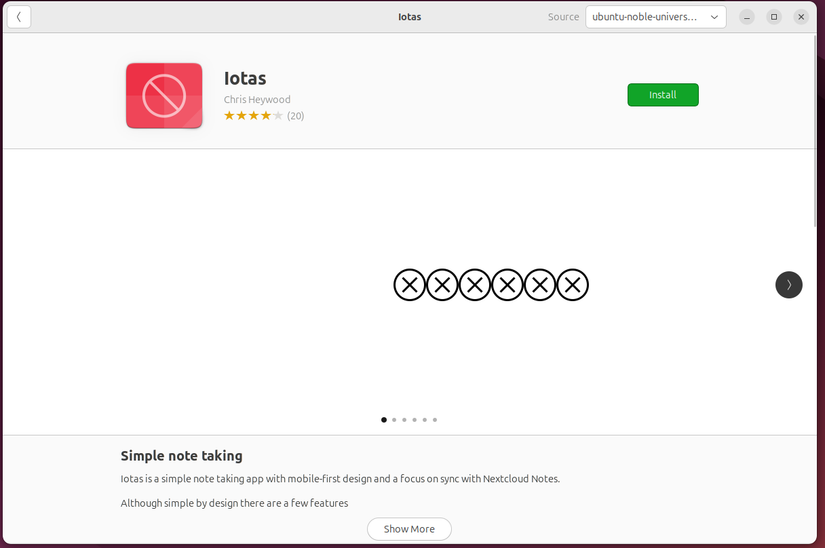This screenshot has height=548, width=825.
Task: Open the reviews count (20)
Action: tap(295, 116)
